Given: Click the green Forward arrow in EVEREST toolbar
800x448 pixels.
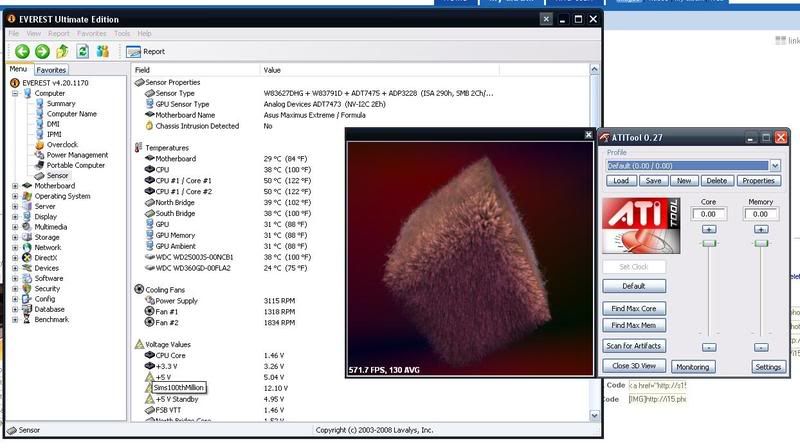Looking at the screenshot, I should coord(42,51).
